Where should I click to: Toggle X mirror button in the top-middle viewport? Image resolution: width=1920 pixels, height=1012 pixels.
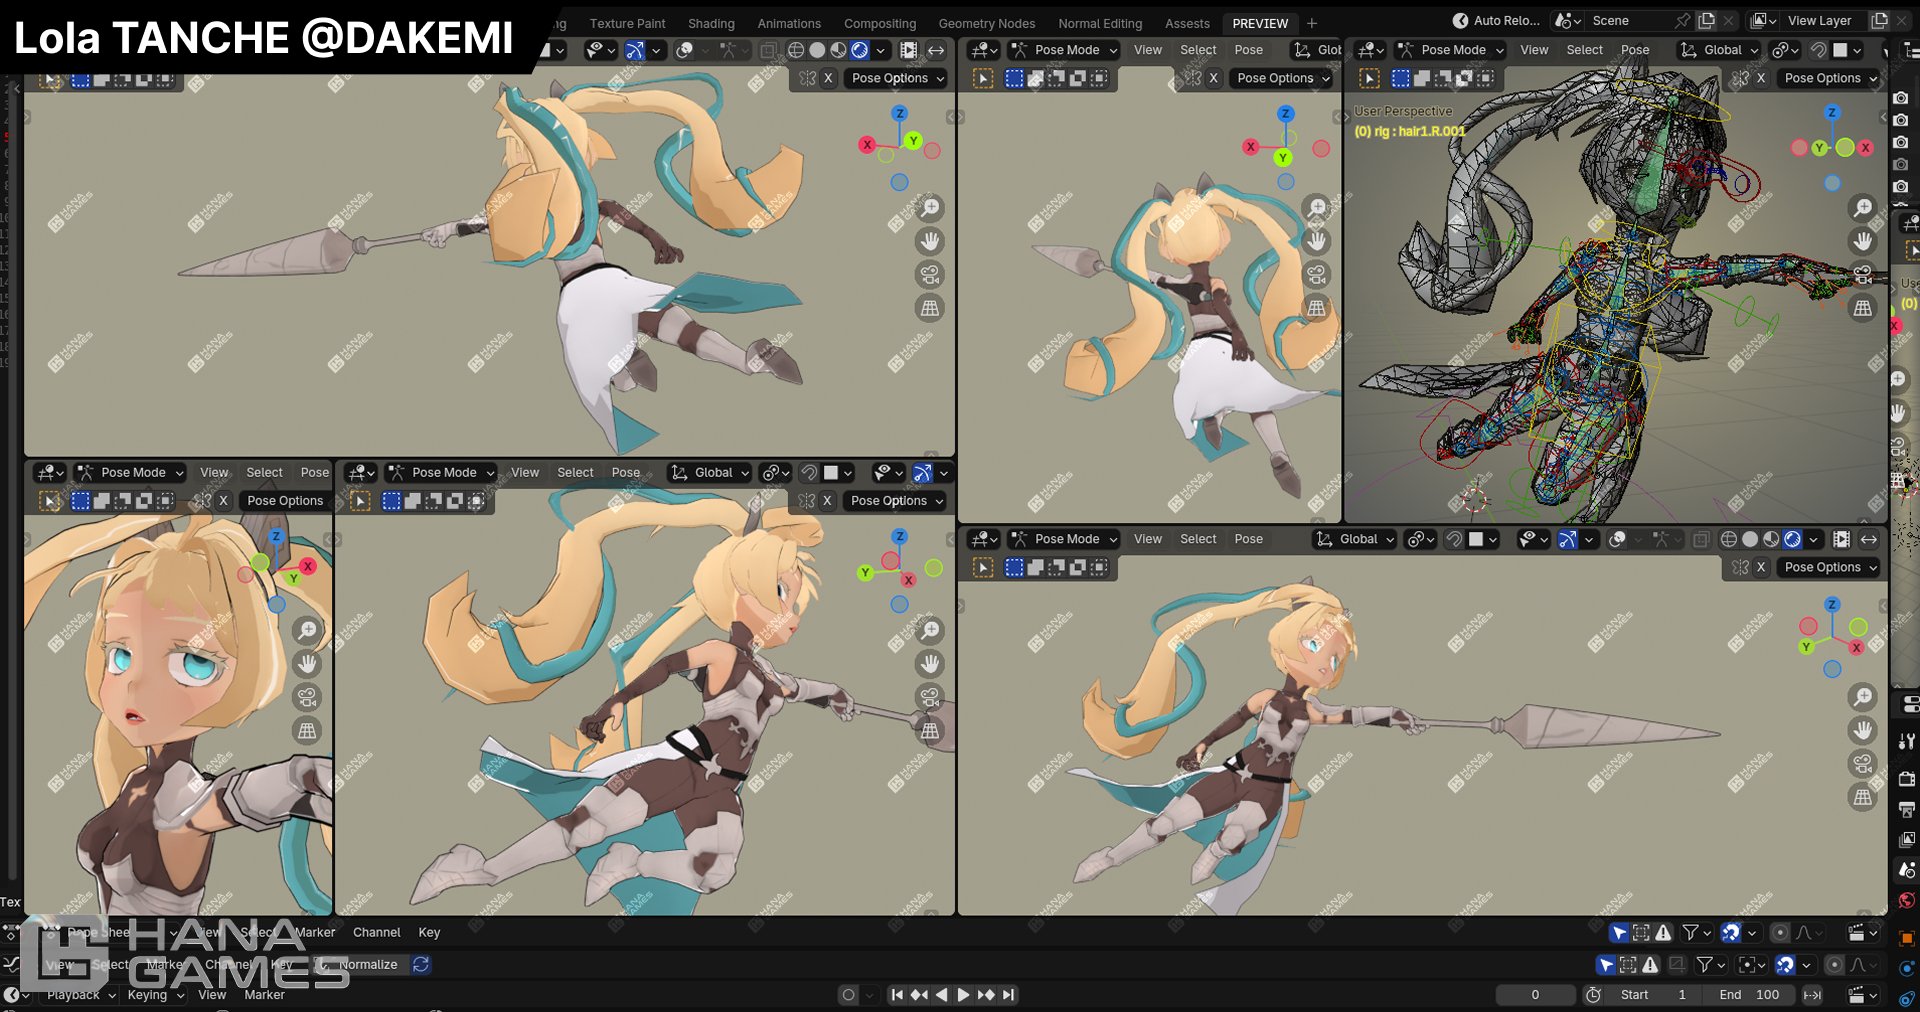pyautogui.click(x=1213, y=78)
